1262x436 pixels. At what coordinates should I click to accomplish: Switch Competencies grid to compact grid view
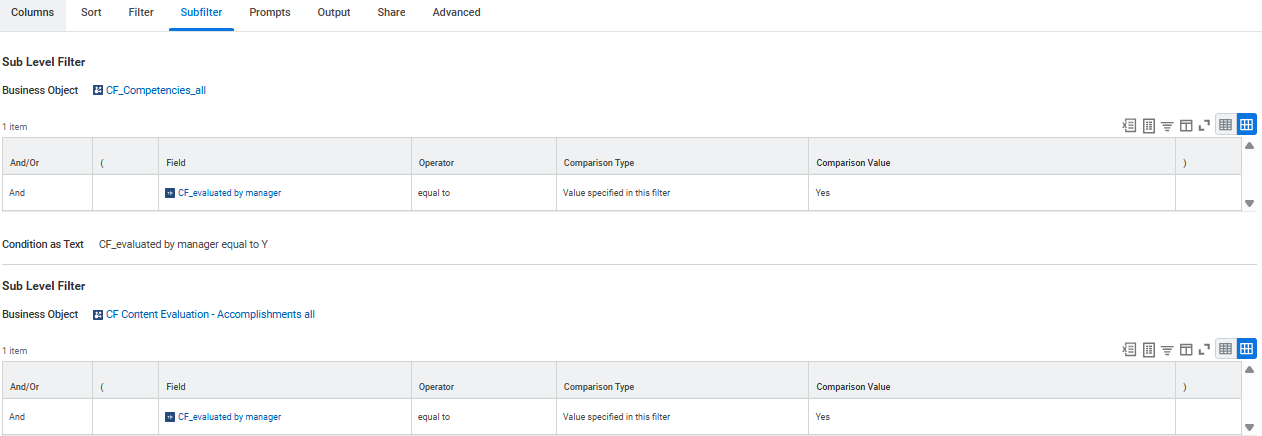(1225, 125)
